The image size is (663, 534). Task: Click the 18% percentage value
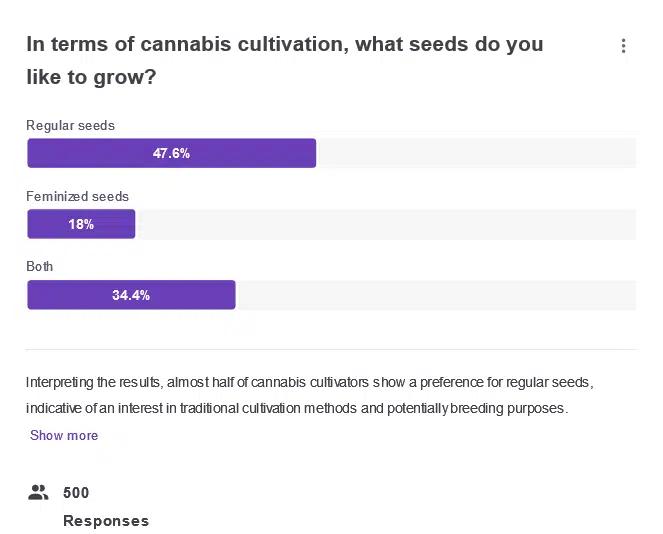(81, 224)
